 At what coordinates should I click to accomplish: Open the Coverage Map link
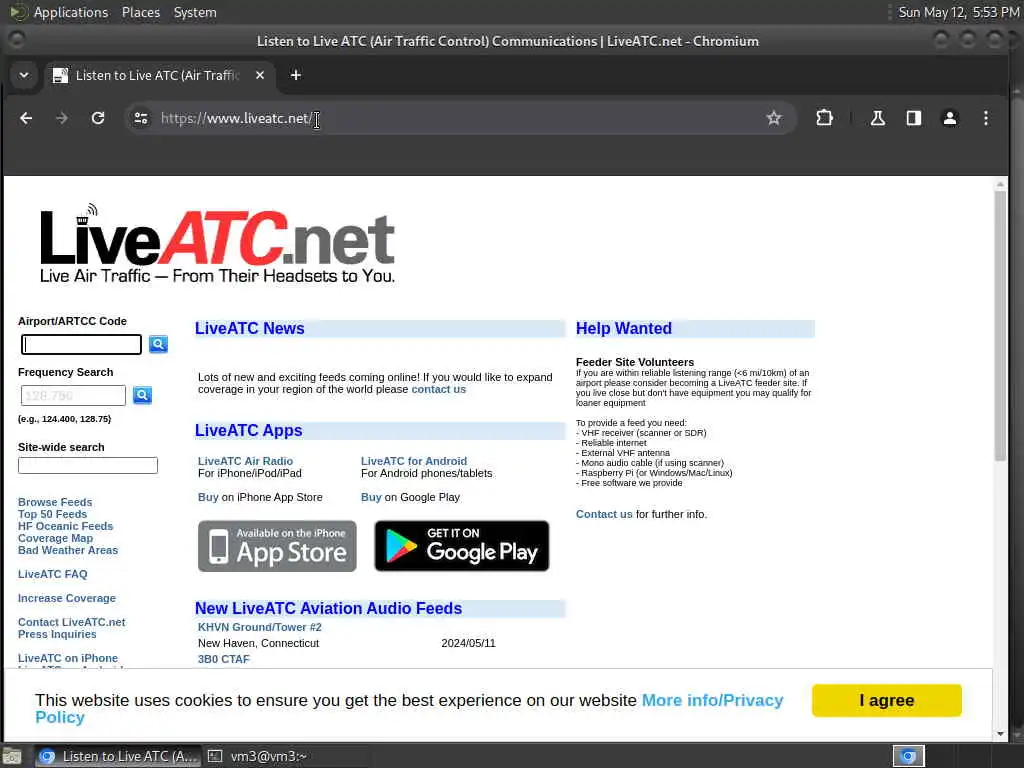pyautogui.click(x=56, y=538)
